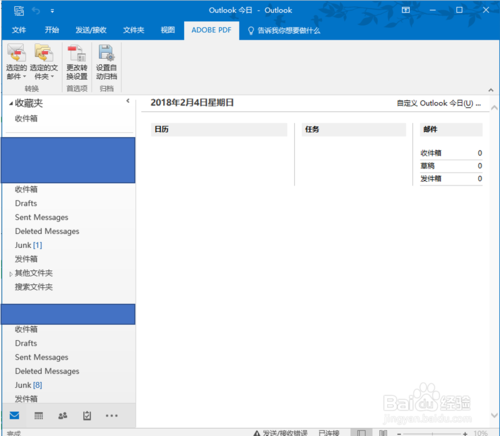The width and height of the screenshot is (500, 436).
Task: Open 发件箱 in the 邮件 summary list
Action: (x=431, y=179)
